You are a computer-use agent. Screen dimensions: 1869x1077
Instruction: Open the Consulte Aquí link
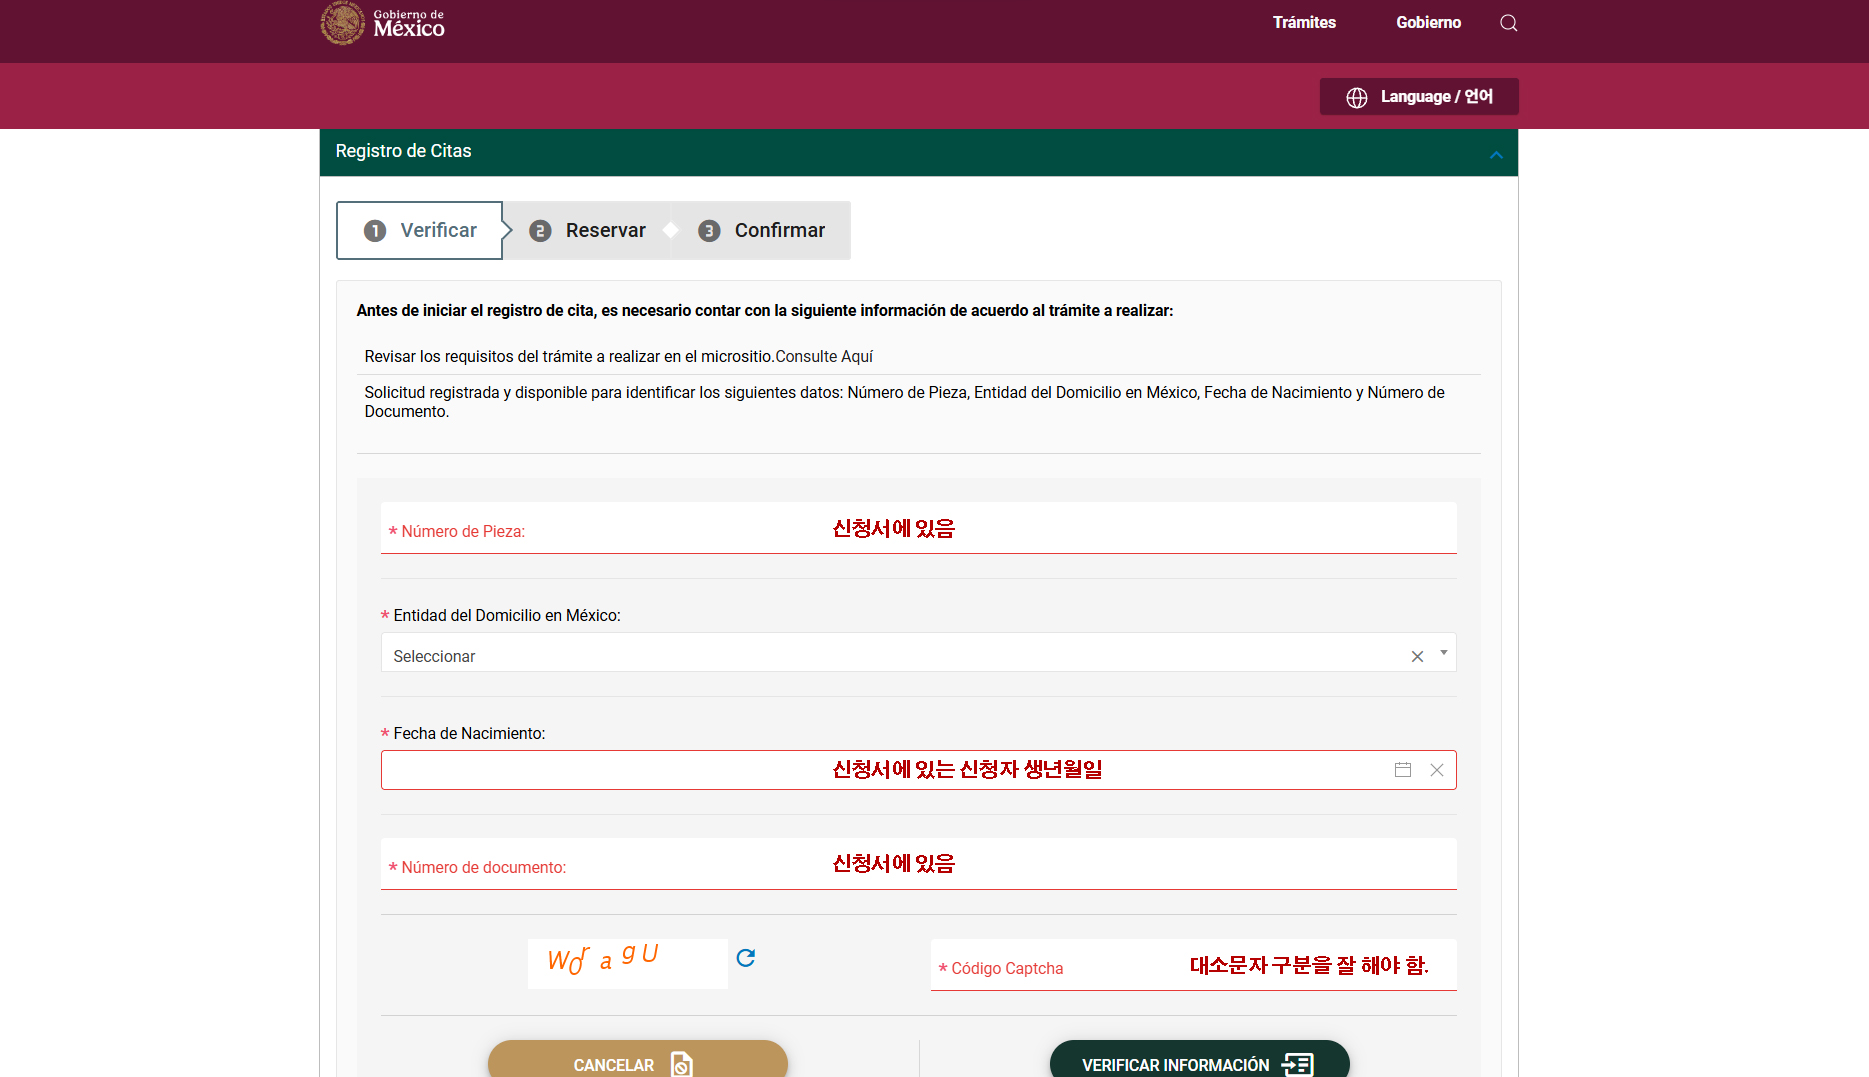pos(824,356)
